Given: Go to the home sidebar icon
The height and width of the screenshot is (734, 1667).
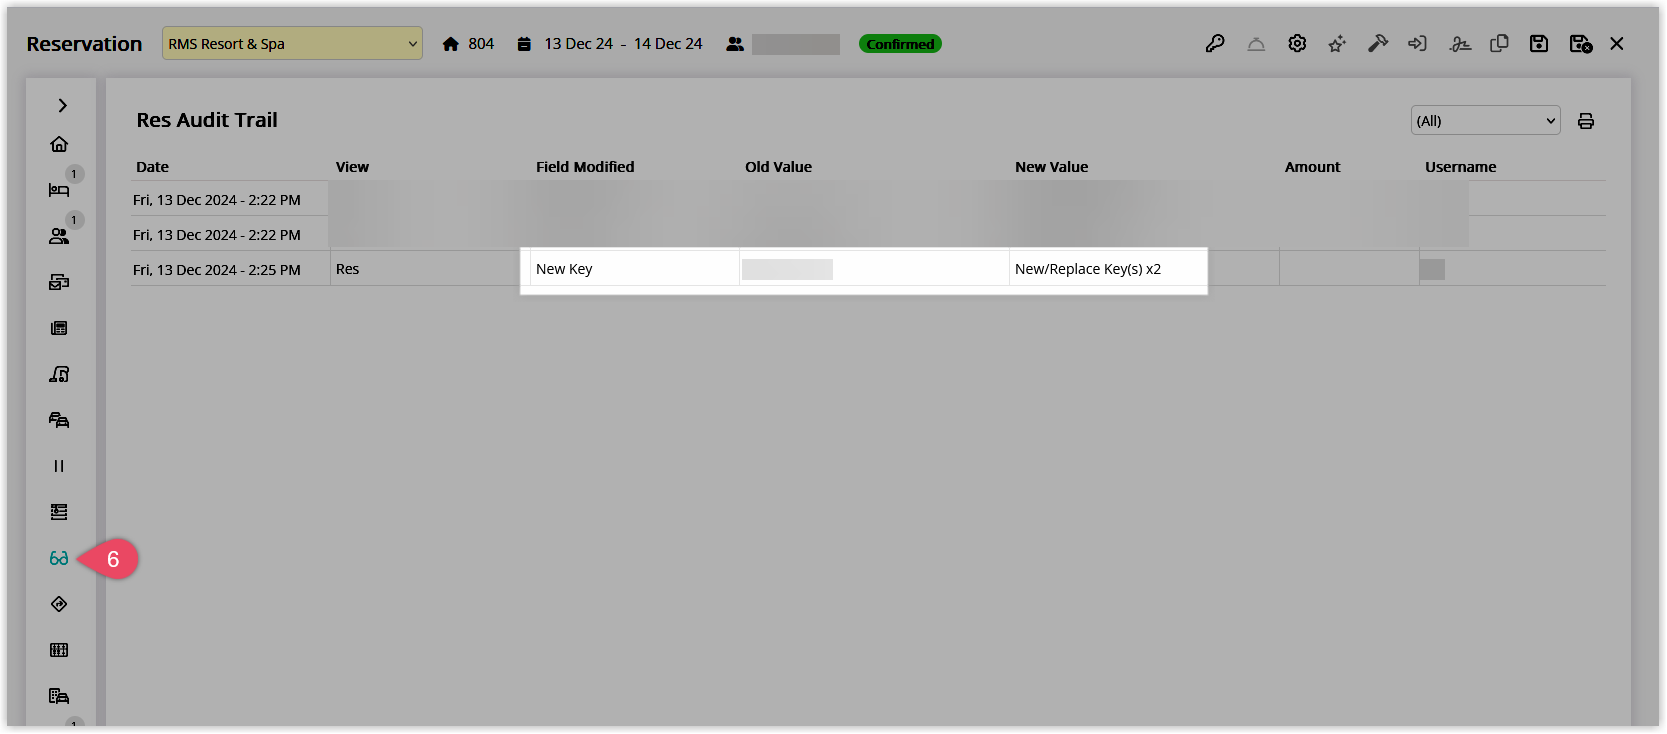Looking at the screenshot, I should click(x=59, y=144).
